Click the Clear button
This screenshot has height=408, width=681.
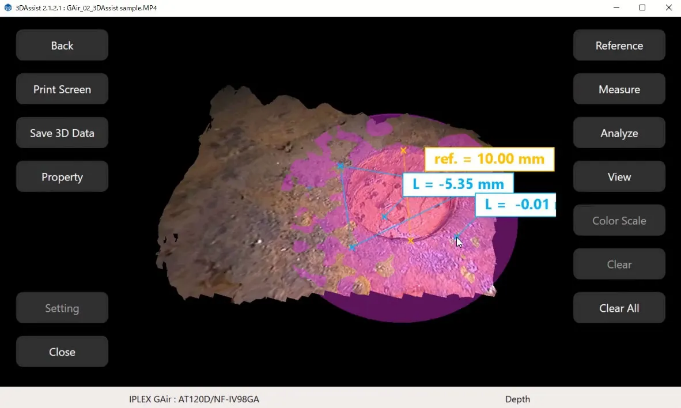point(619,264)
